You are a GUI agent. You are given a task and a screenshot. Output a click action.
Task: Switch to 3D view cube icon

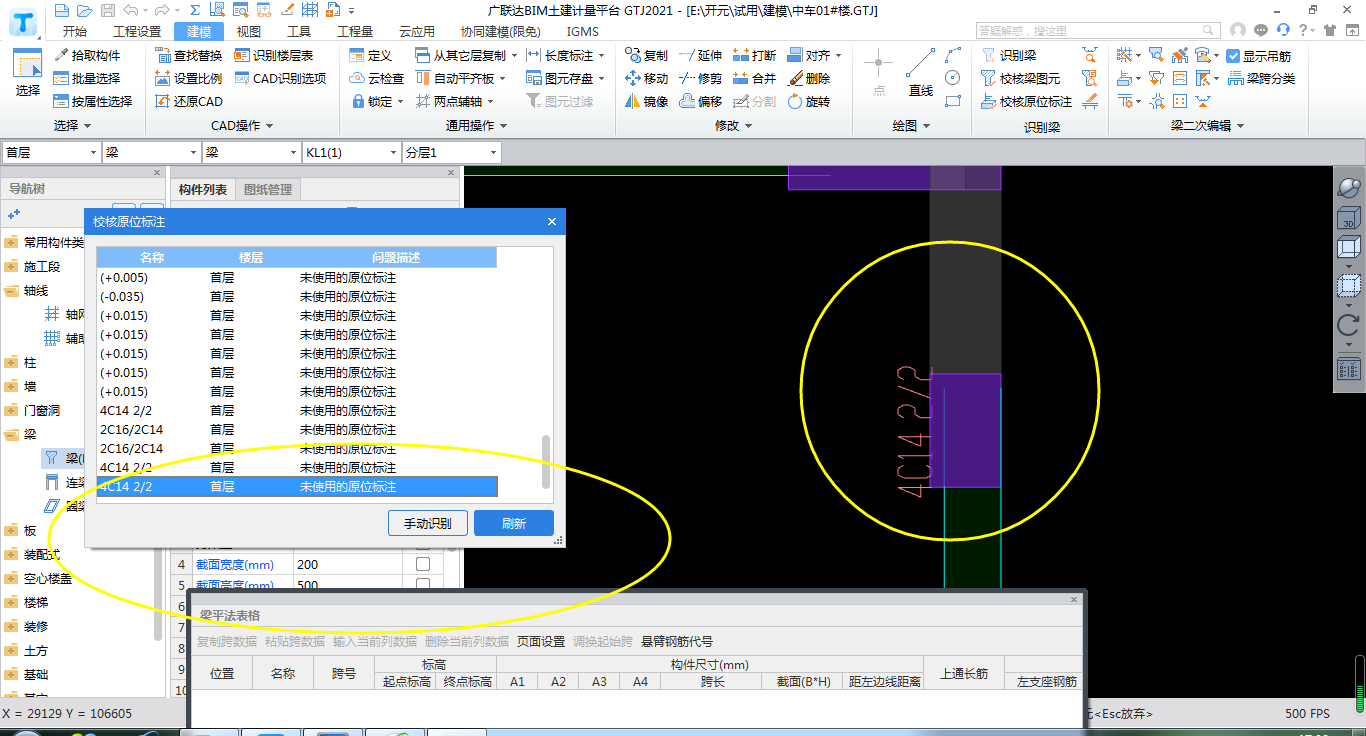[x=1348, y=218]
